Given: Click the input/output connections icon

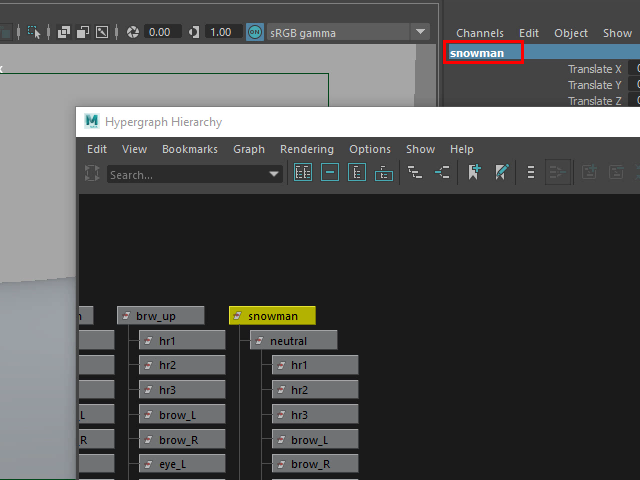Looking at the screenshot, I should click(x=442, y=173).
